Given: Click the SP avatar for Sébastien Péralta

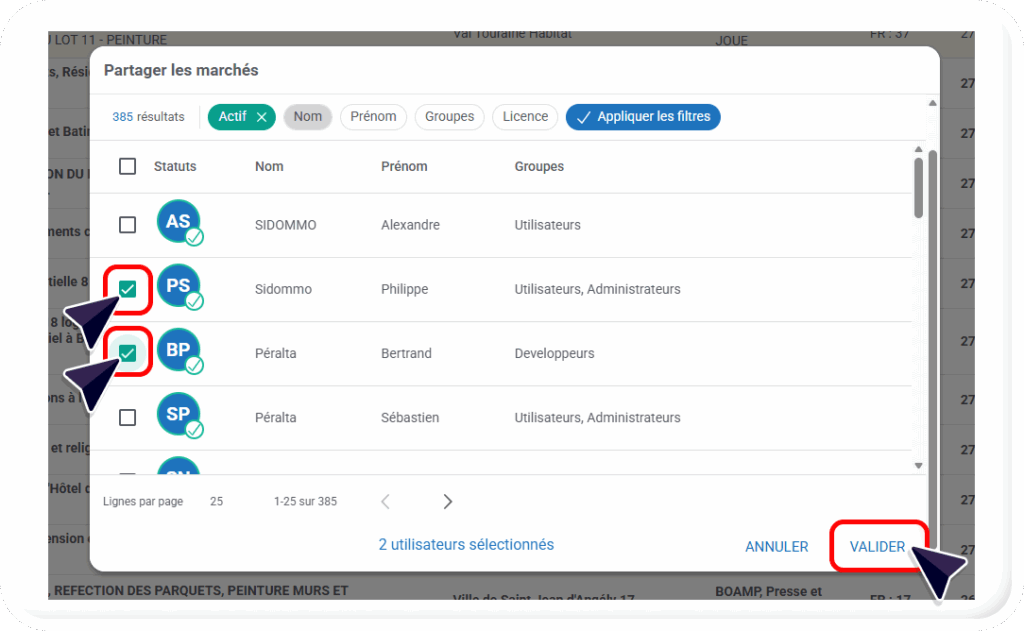Looking at the screenshot, I should (x=179, y=416).
